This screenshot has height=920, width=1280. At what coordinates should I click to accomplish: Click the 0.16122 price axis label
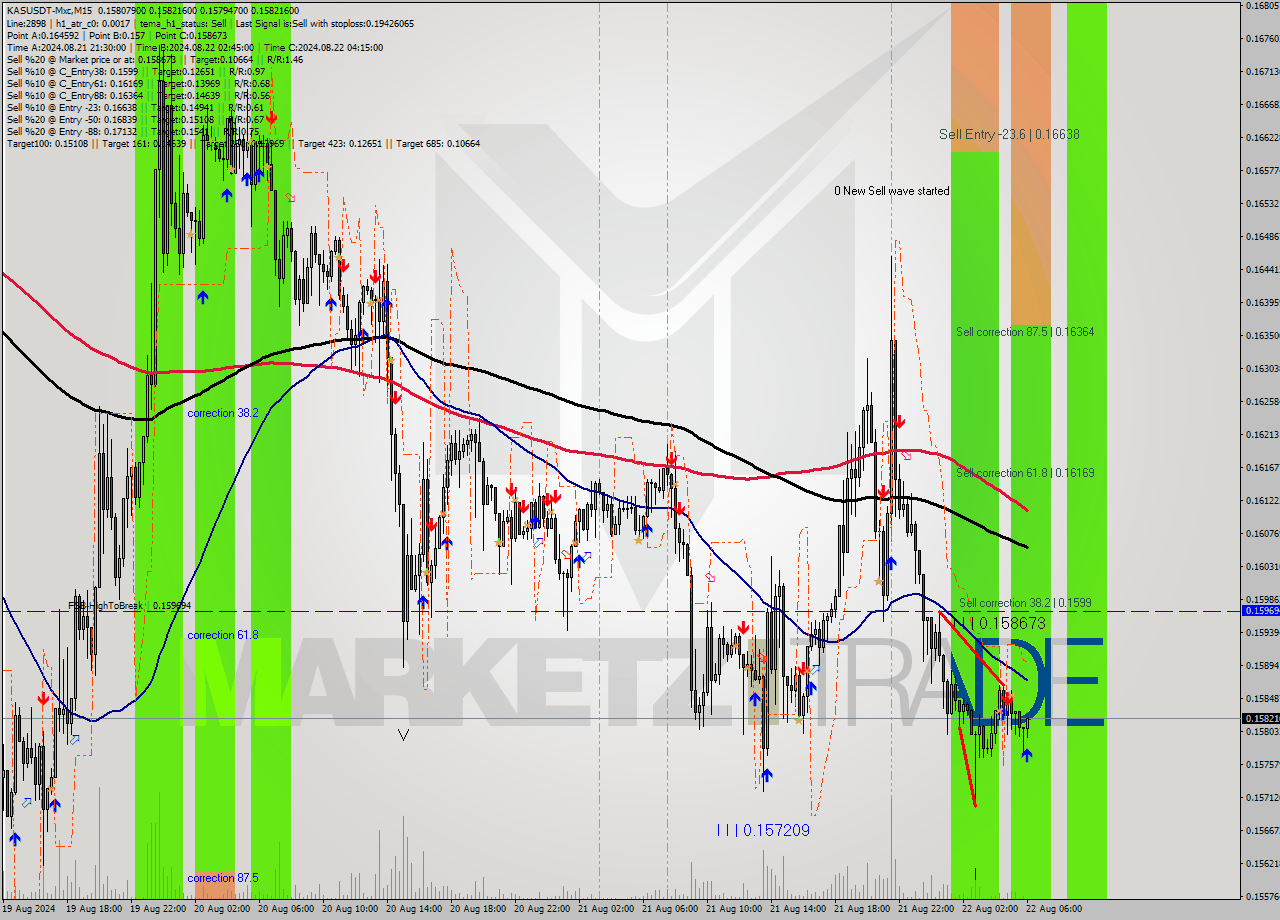(1262, 500)
